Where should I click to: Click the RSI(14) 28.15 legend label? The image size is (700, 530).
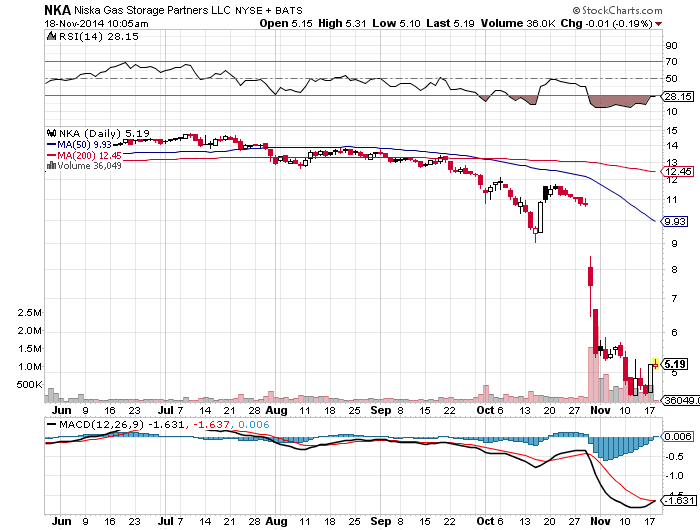pos(99,36)
